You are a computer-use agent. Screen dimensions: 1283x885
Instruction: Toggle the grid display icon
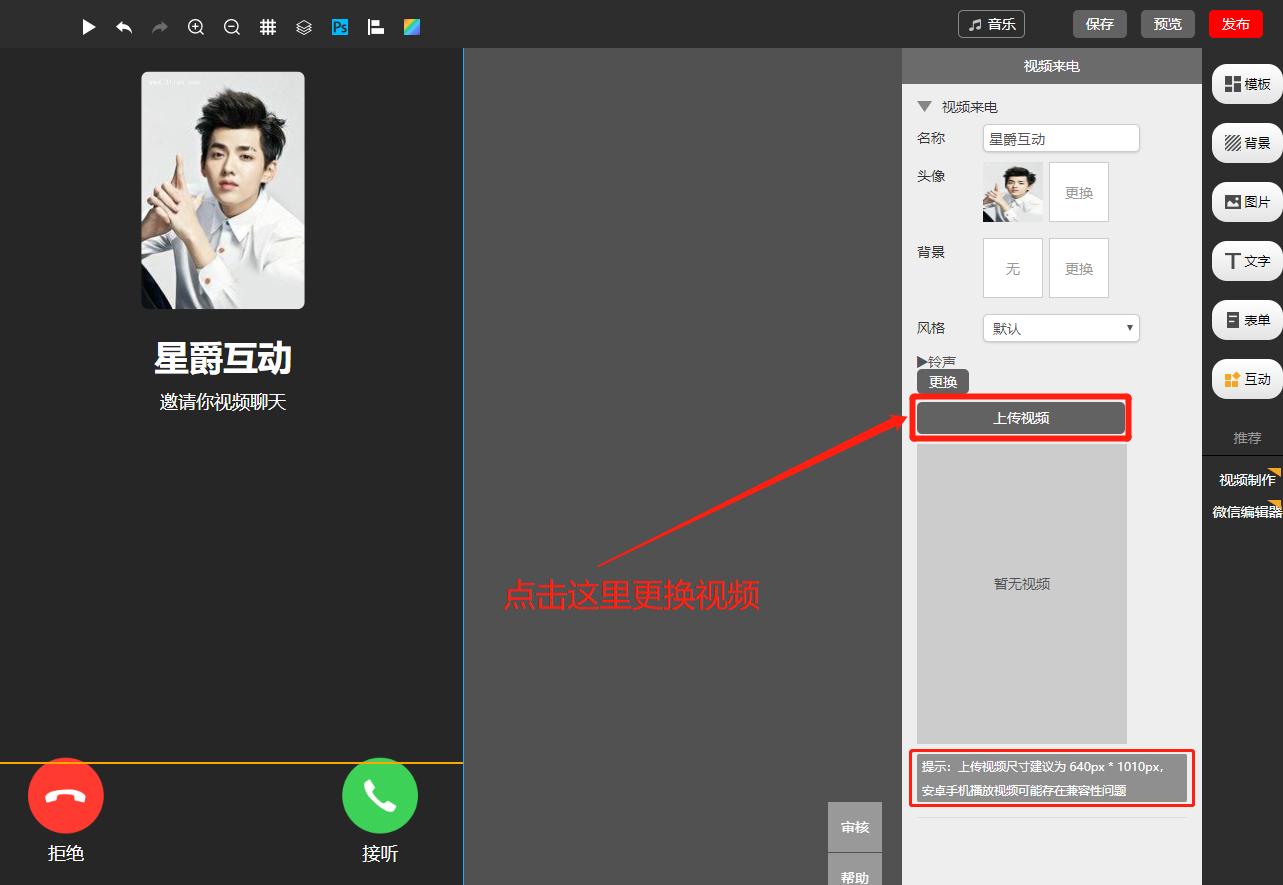(x=268, y=27)
